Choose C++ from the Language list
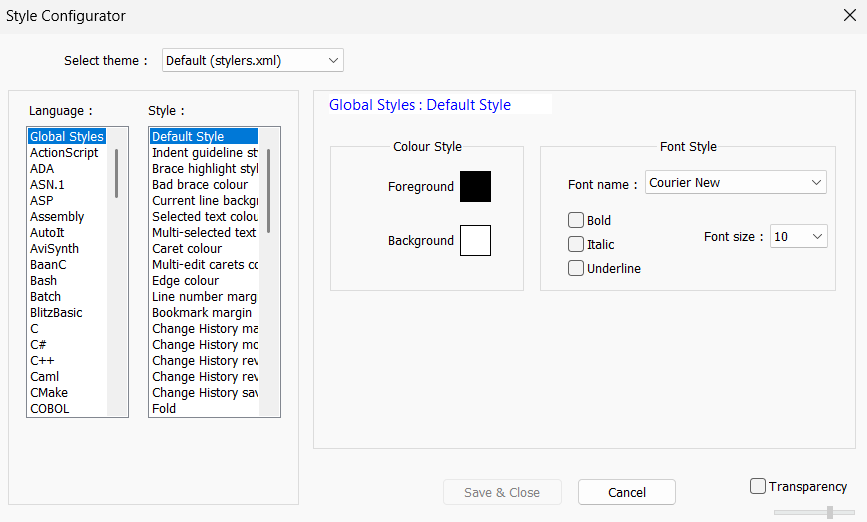867x522 pixels. click(41, 361)
